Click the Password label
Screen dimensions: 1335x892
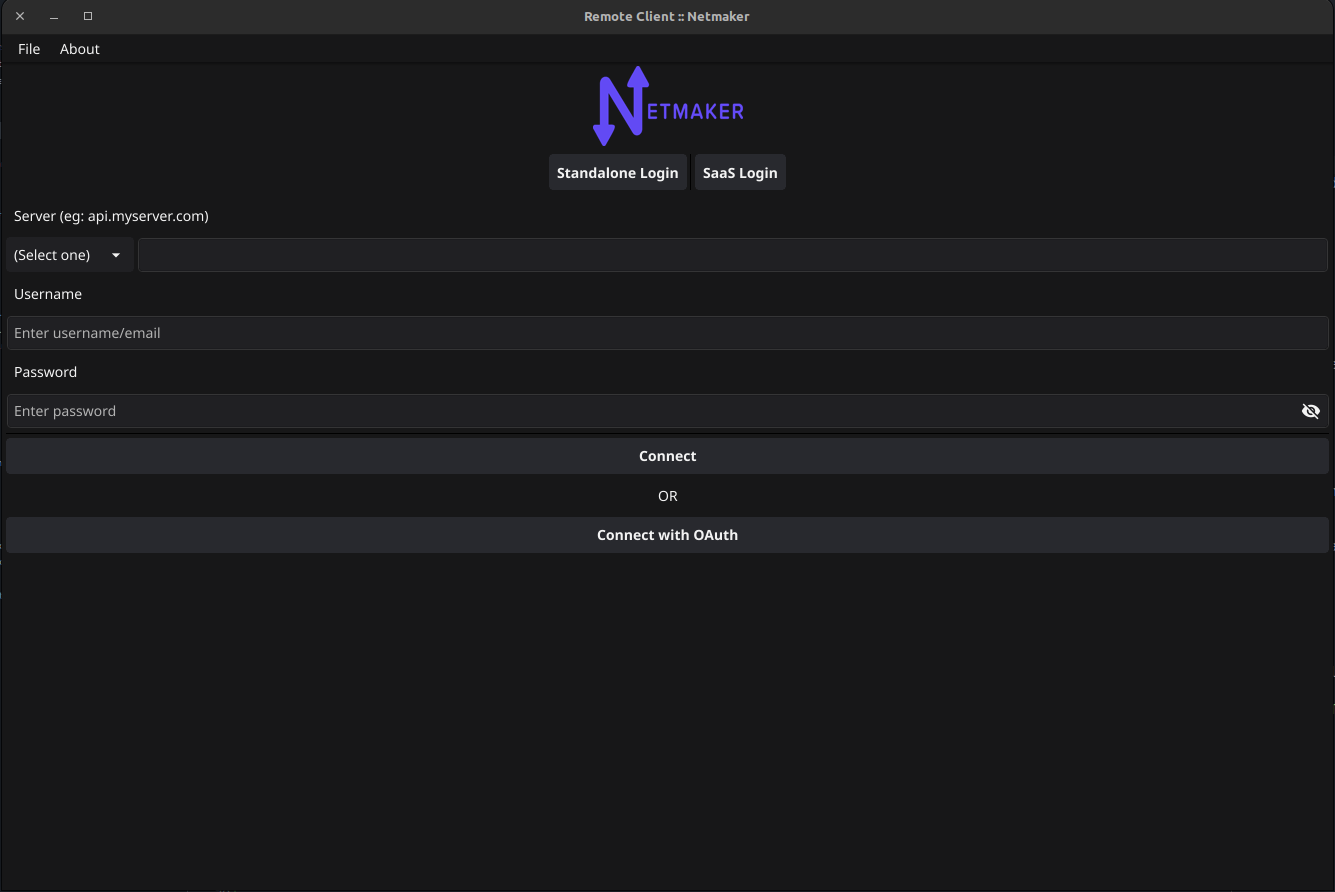pos(45,372)
